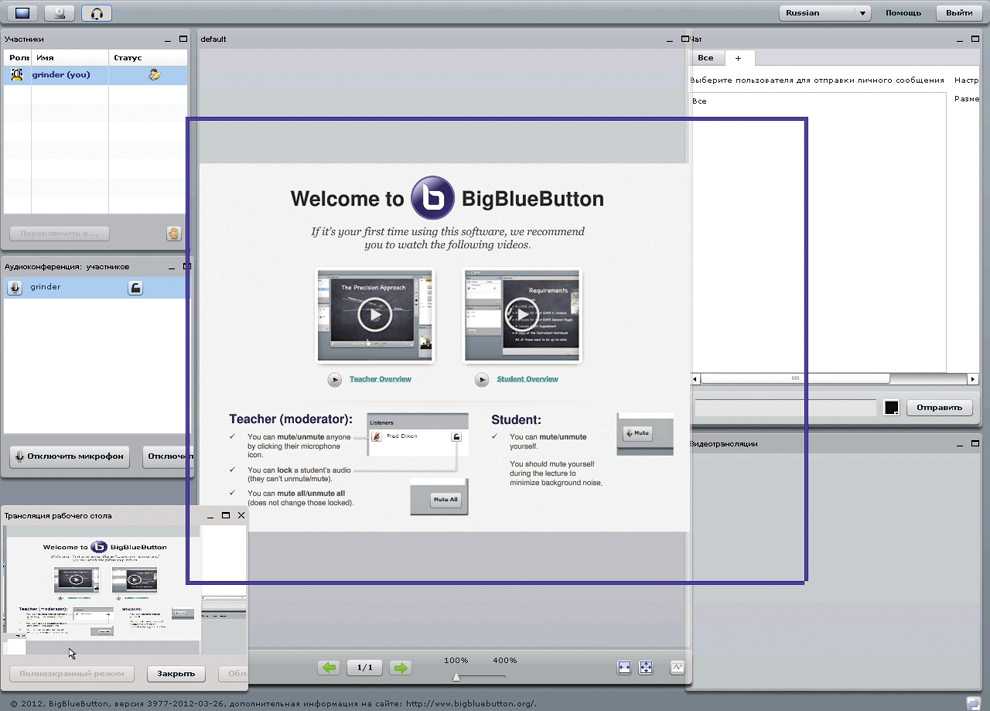990x711 pixels.
Task: Minimize the Участники panel
Action: pos(167,40)
